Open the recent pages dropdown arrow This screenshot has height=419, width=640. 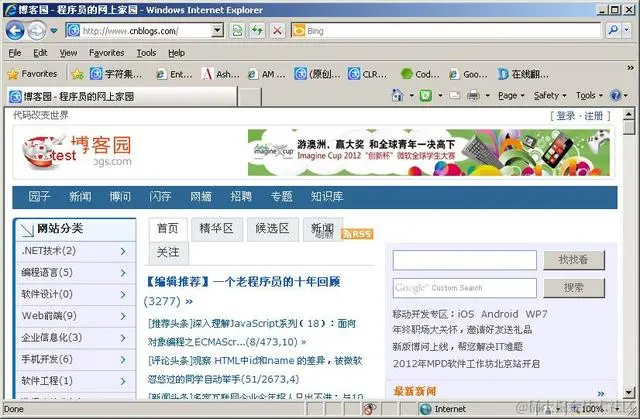(x=54, y=31)
